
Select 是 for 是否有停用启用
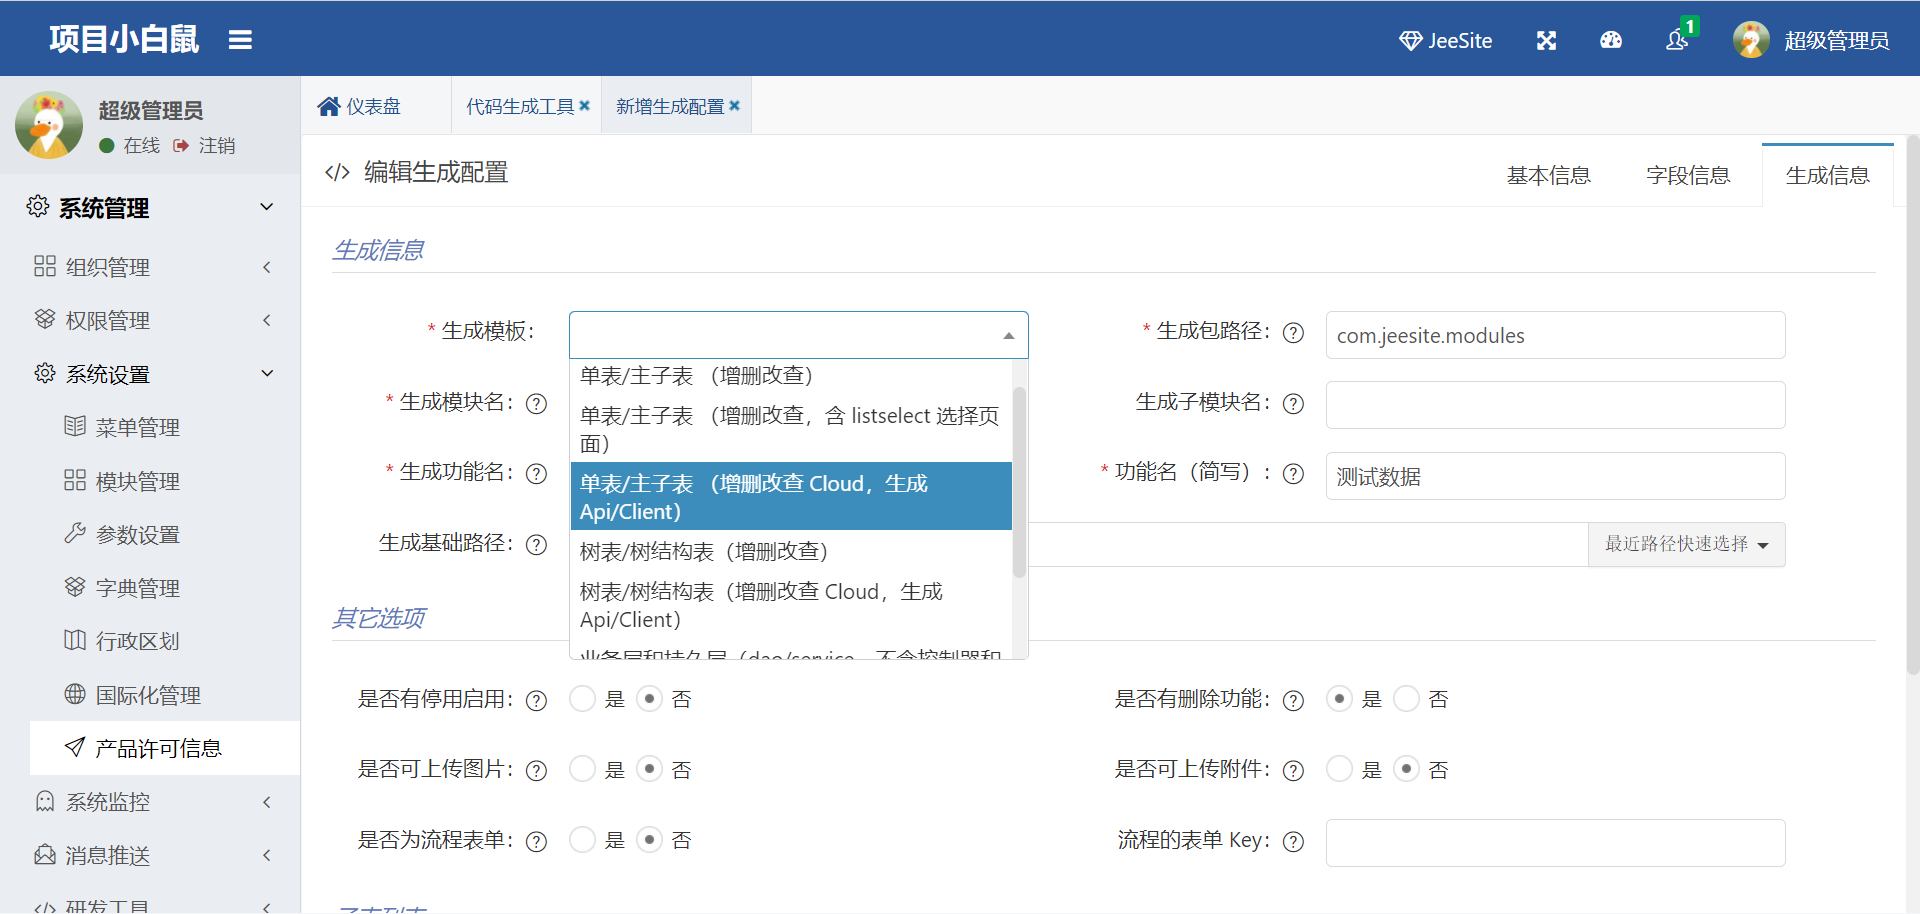point(582,698)
